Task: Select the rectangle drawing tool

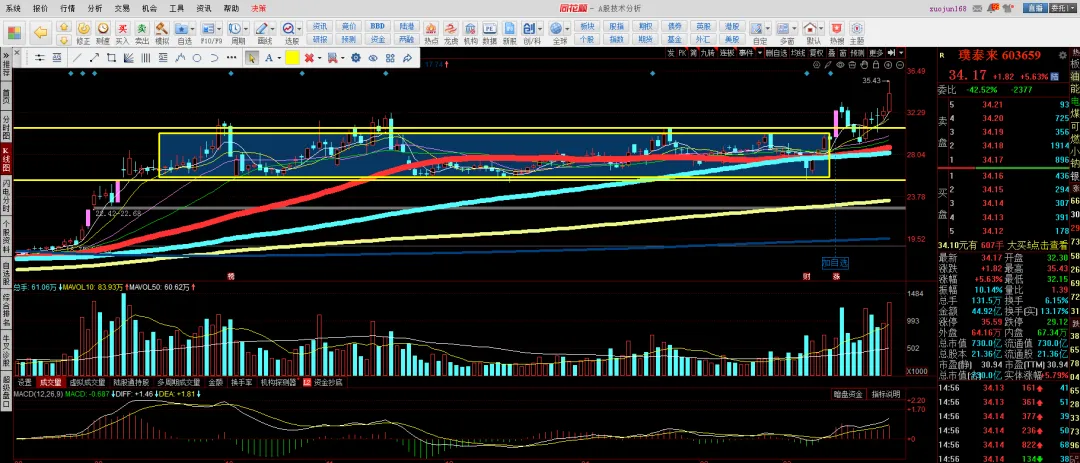Action: (x=111, y=58)
